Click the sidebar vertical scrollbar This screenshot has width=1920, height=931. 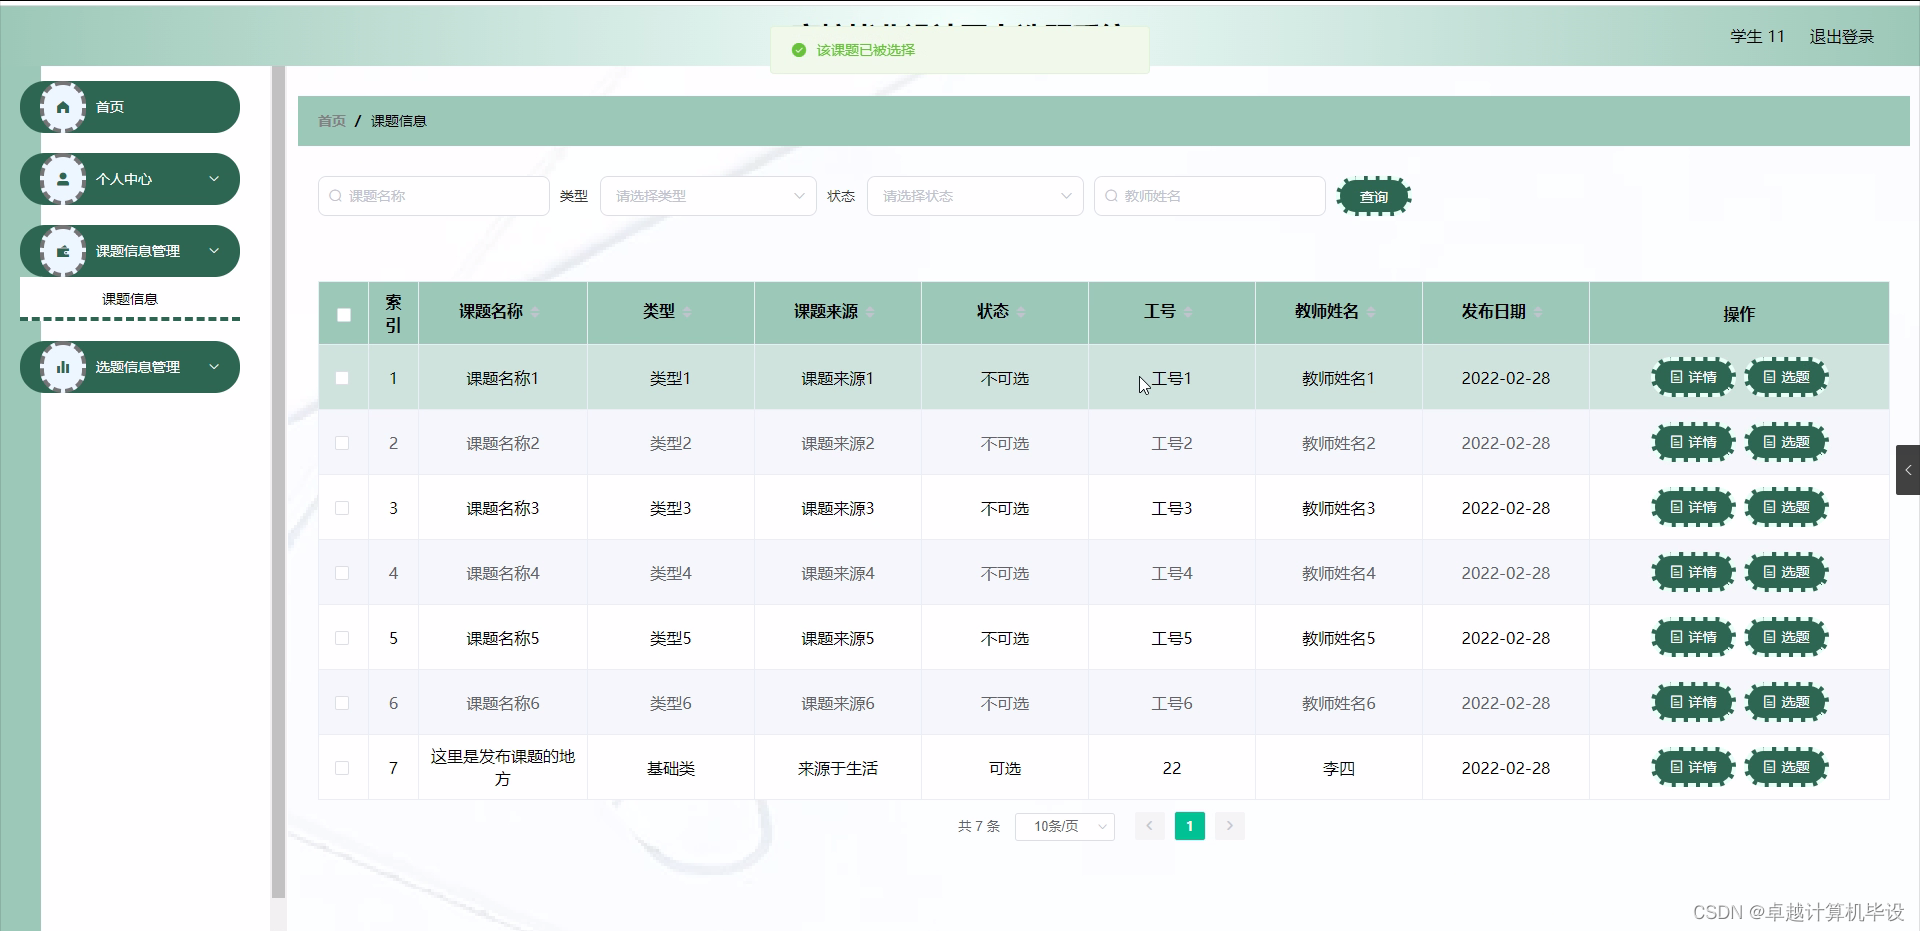[278, 482]
